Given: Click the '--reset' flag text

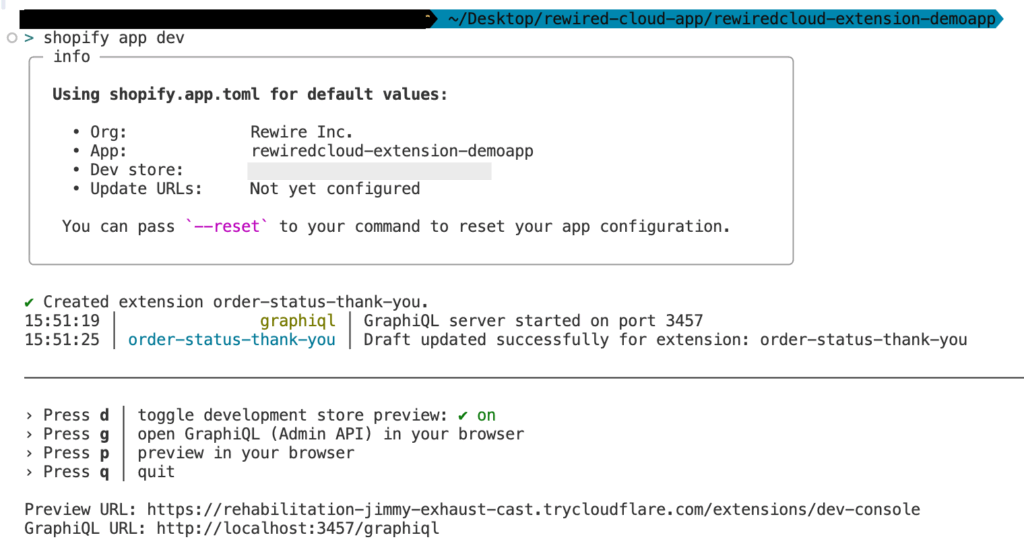Looking at the screenshot, I should pos(227,227).
